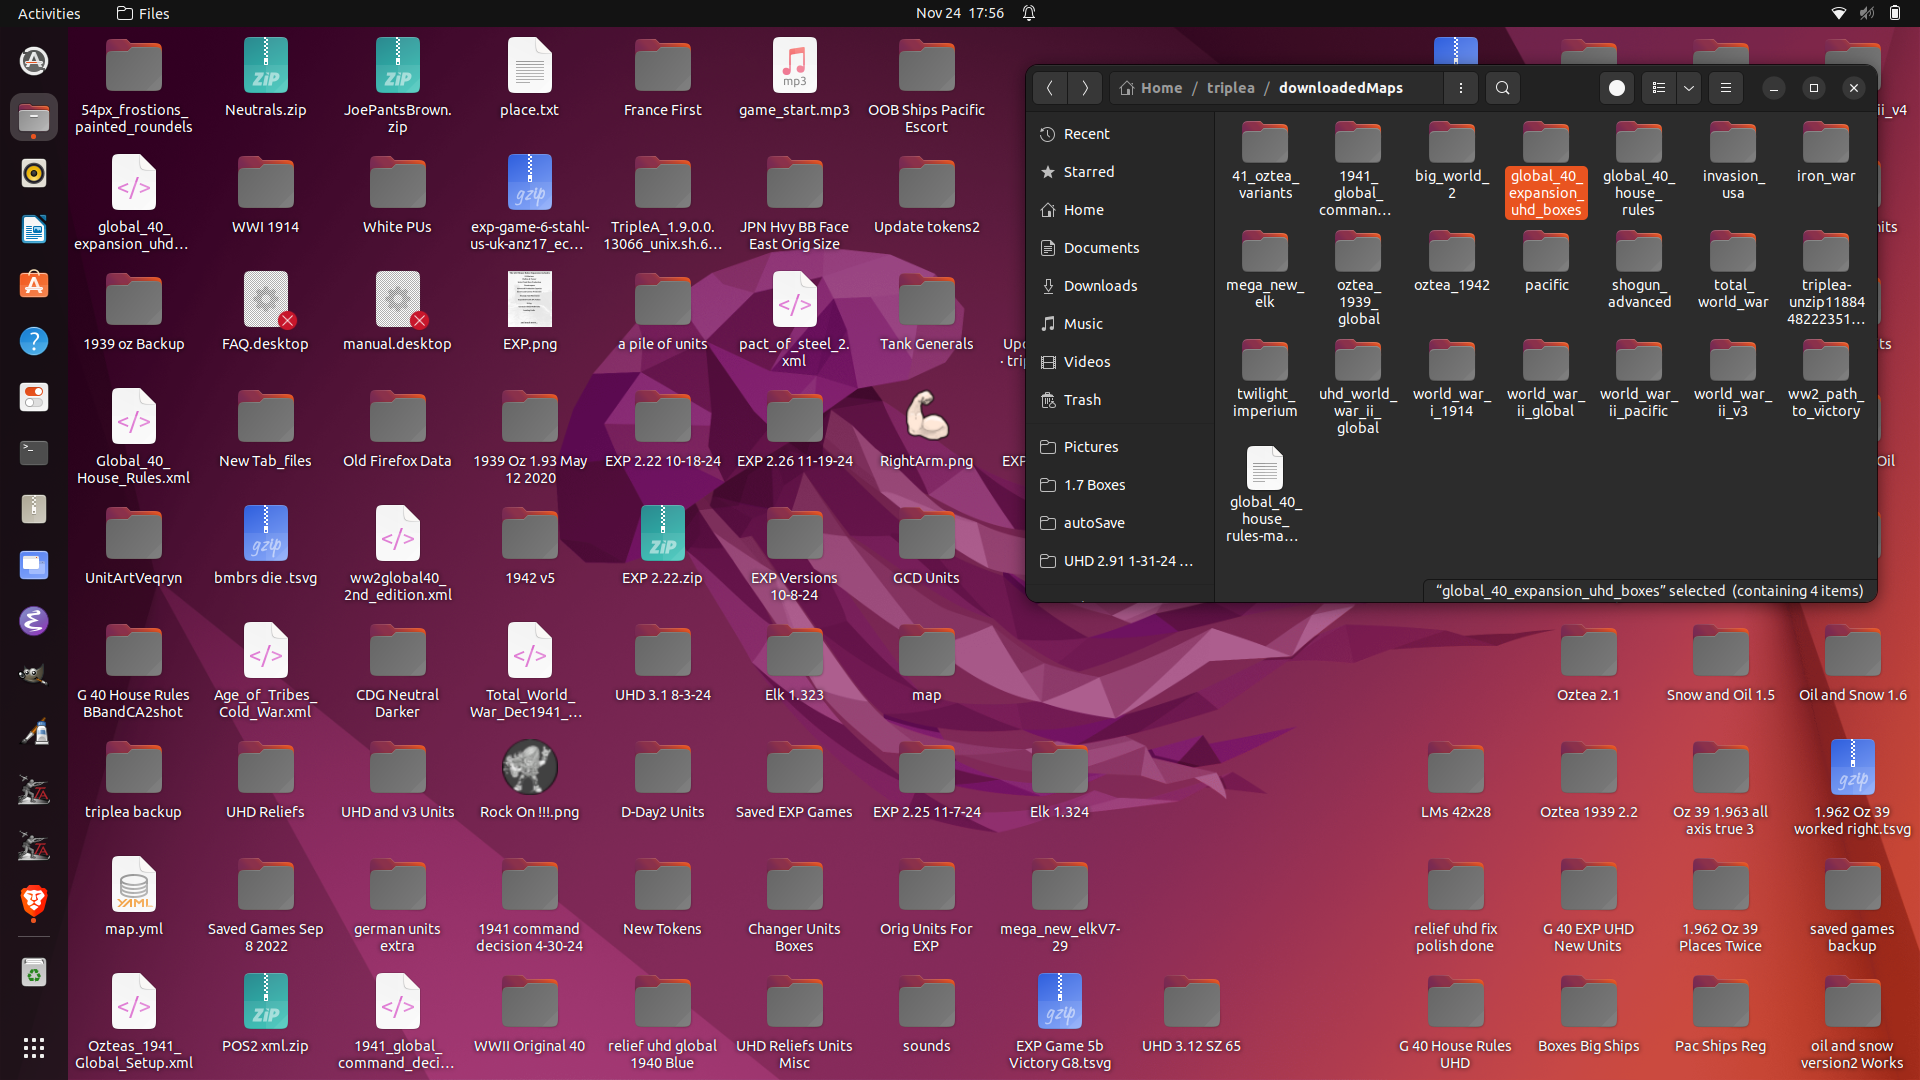Image resolution: width=1920 pixels, height=1080 pixels.
Task: Open Recent in the Files sidebar
Action: tap(1120, 134)
